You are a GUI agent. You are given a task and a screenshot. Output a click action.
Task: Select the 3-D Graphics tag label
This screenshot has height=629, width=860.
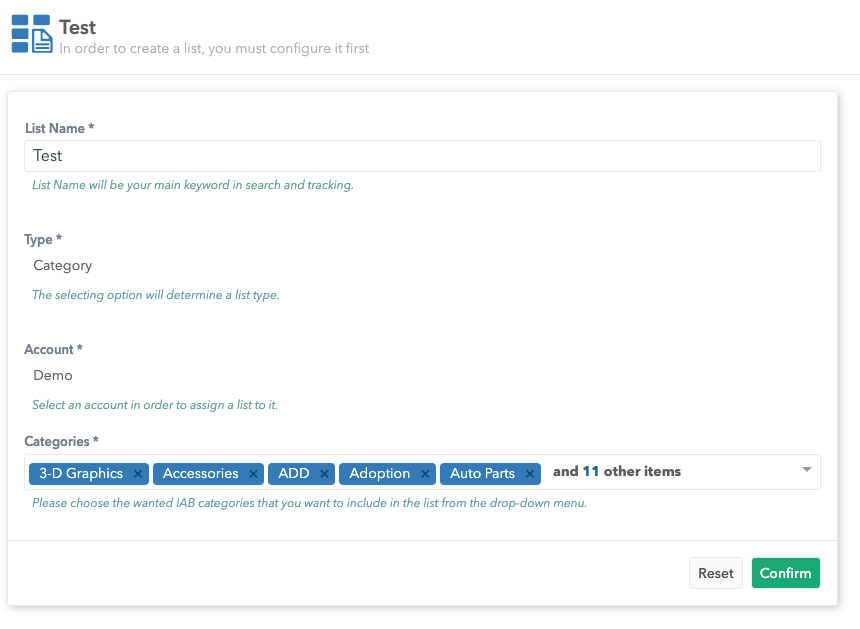tap(81, 474)
